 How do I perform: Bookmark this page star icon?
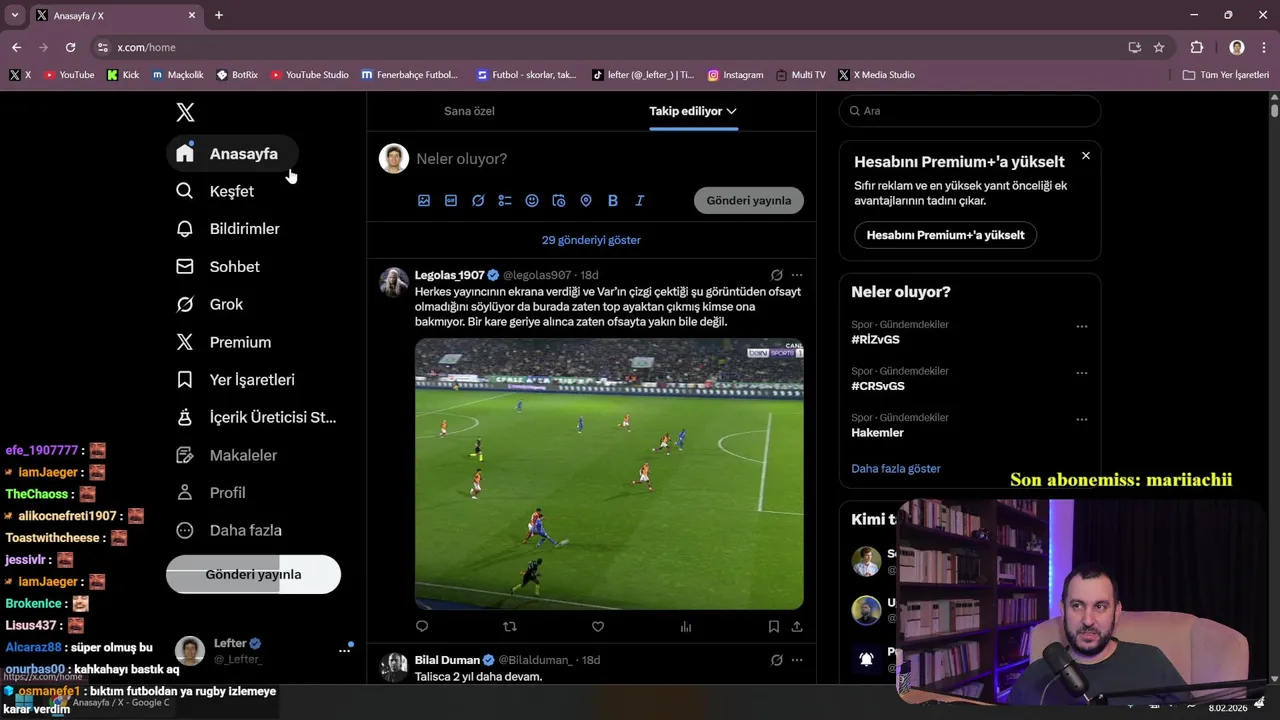click(x=1159, y=47)
